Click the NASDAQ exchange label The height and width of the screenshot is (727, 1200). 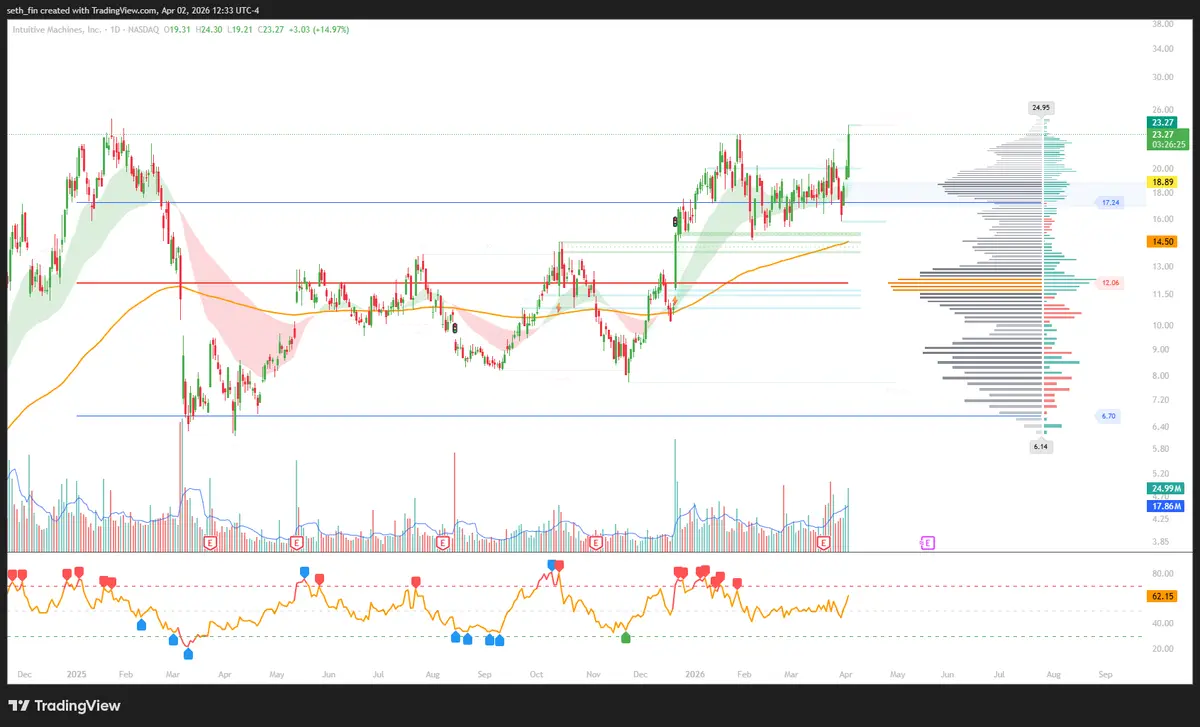point(143,30)
